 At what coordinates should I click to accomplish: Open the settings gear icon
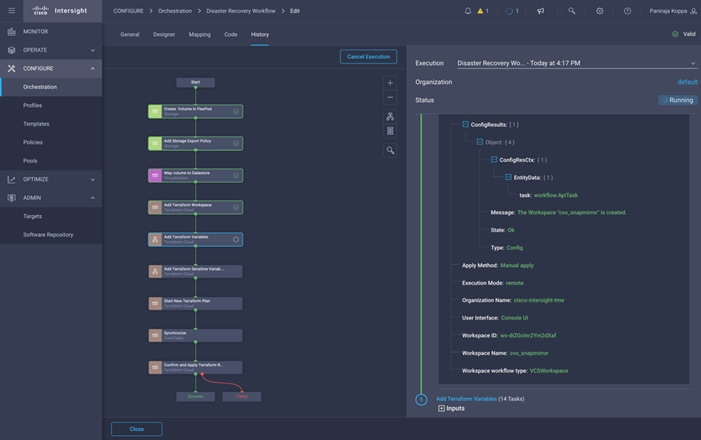click(600, 11)
